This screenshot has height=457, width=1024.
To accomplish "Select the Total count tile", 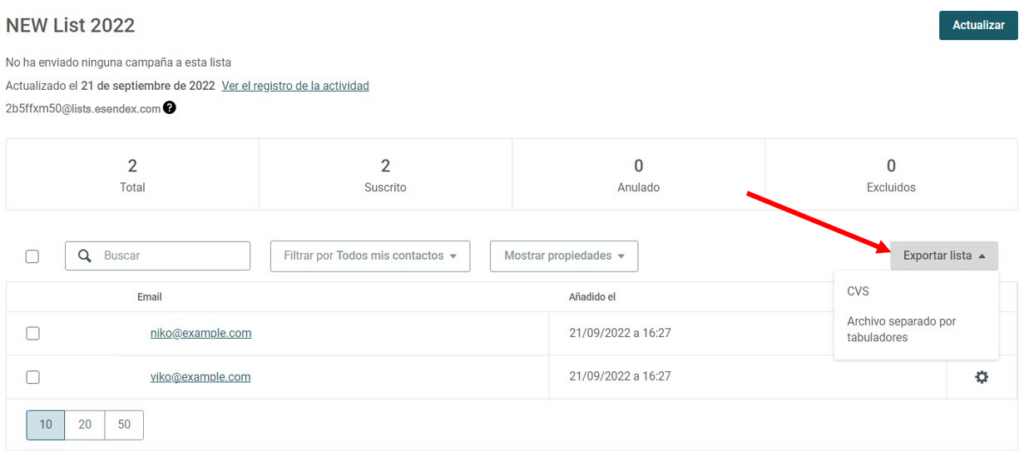I will tap(133, 174).
